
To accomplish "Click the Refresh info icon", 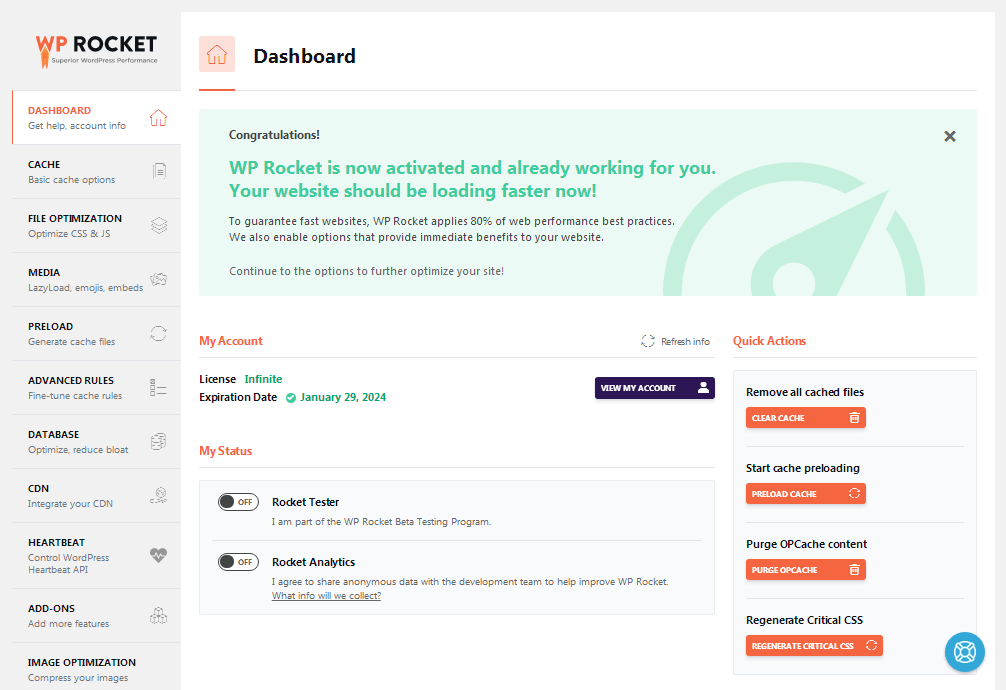I will click(x=648, y=341).
